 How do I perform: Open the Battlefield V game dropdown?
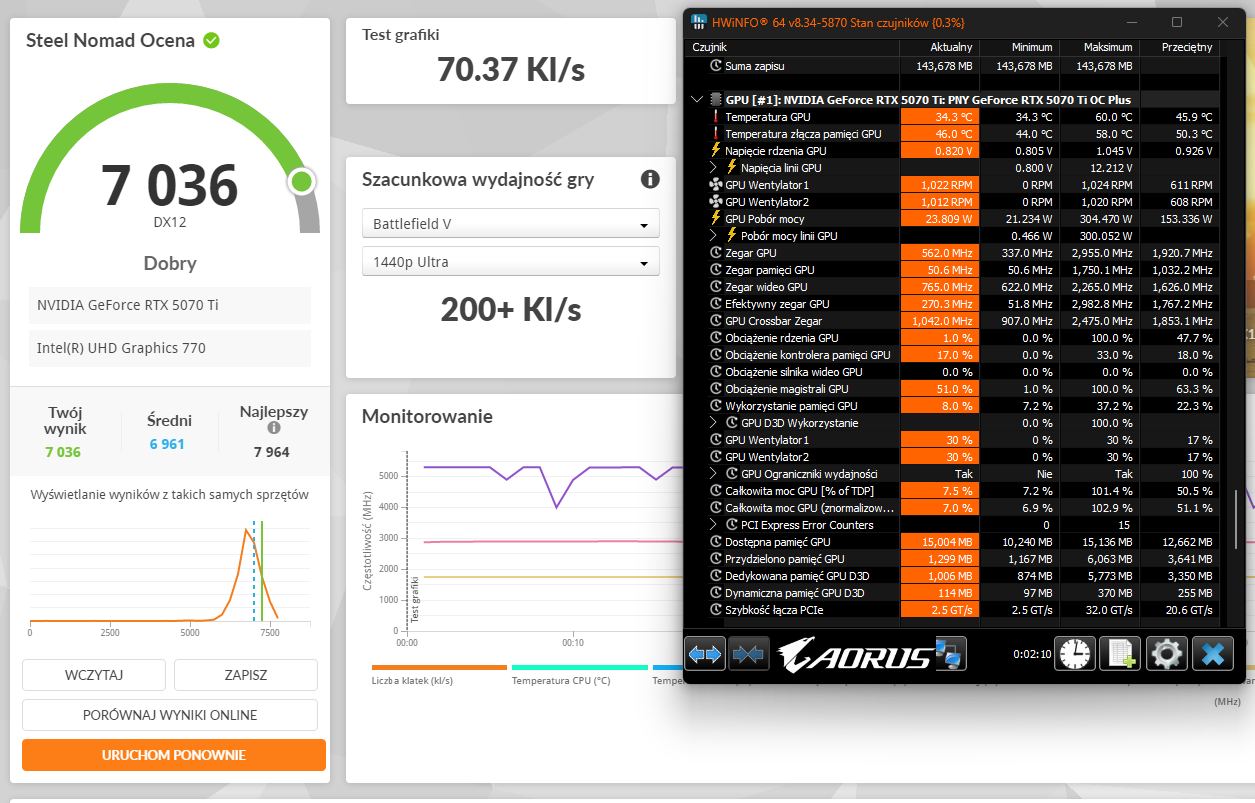pos(510,224)
